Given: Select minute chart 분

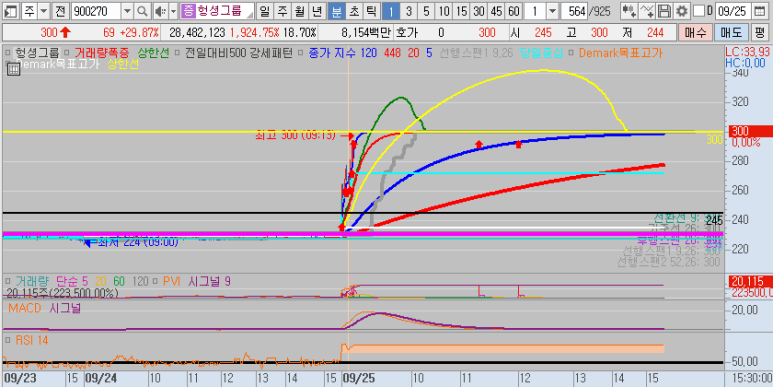Looking at the screenshot, I should tap(336, 10).
